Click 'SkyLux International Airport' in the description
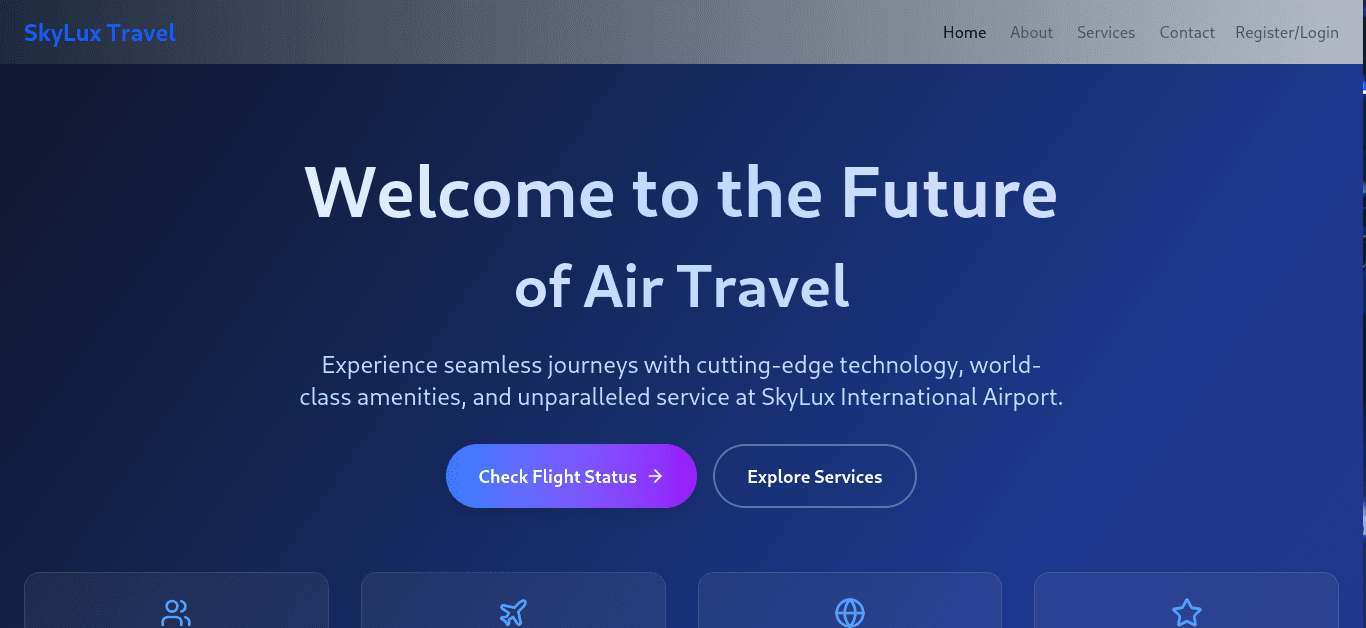This screenshot has height=628, width=1366. click(908, 397)
